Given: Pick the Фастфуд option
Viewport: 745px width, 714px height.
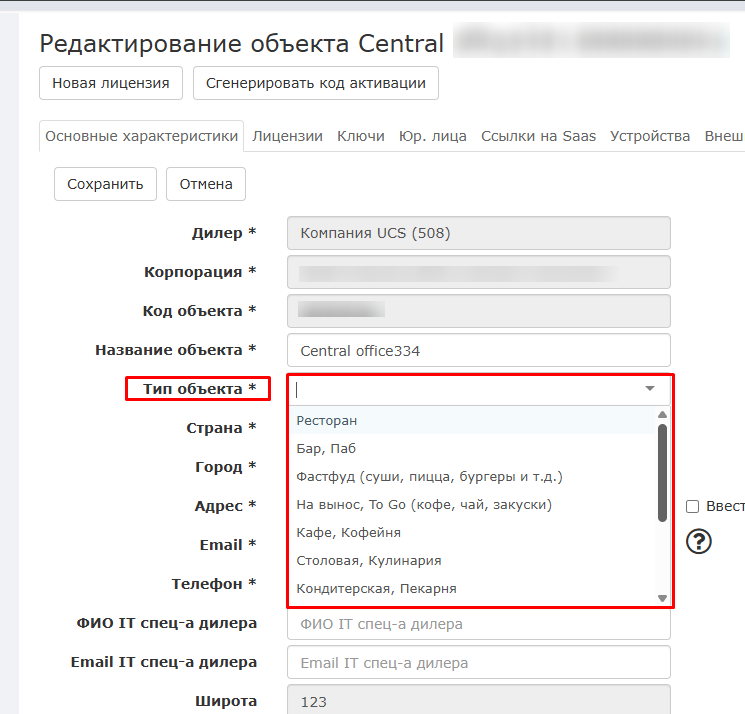Looking at the screenshot, I should pyautogui.click(x=429, y=477).
